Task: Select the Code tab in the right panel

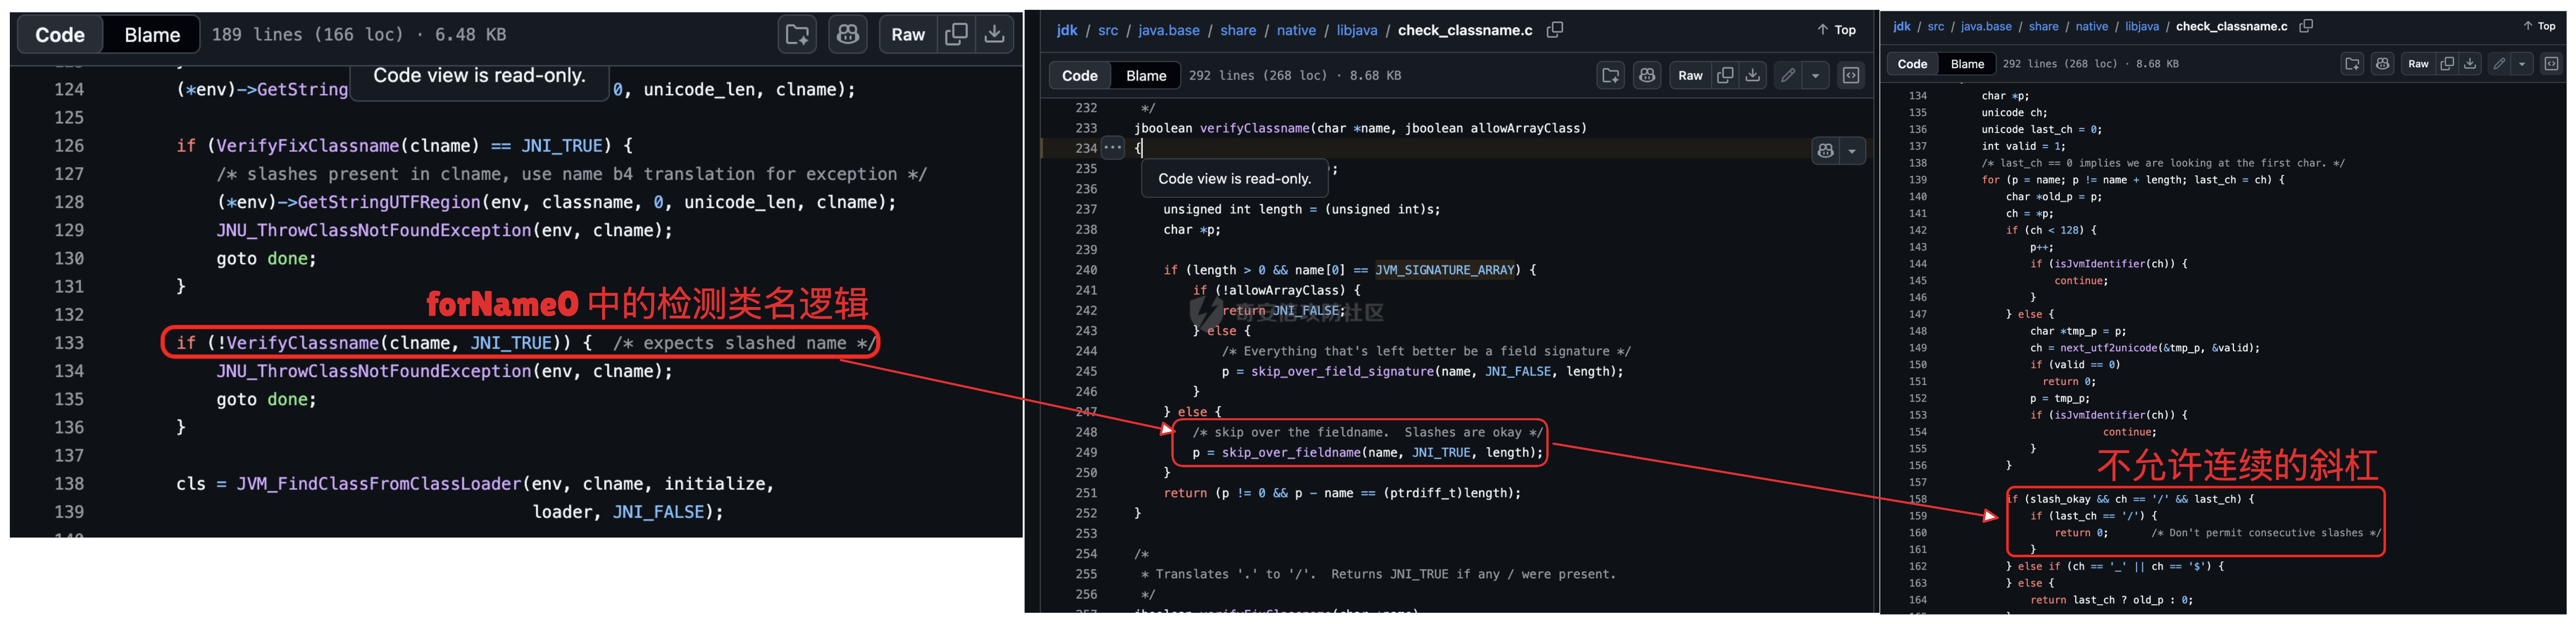Action: pos(1912,64)
